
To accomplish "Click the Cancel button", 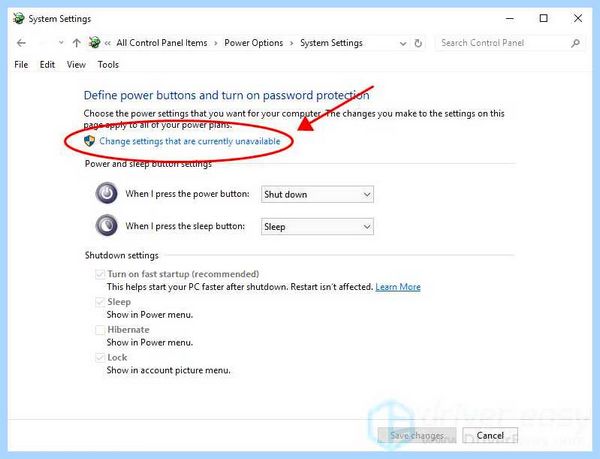I will 490,435.
